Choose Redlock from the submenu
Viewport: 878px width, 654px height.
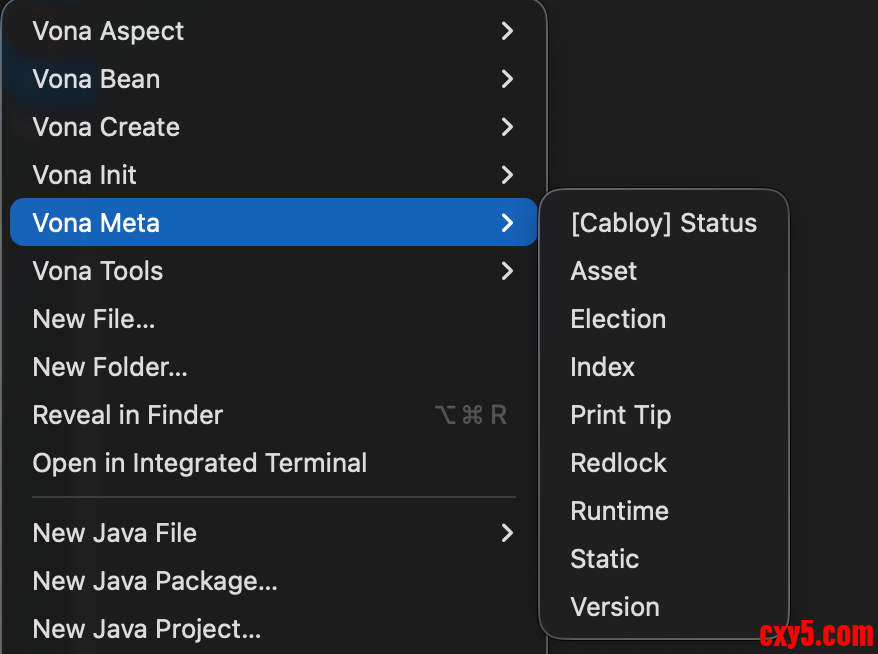click(618, 463)
